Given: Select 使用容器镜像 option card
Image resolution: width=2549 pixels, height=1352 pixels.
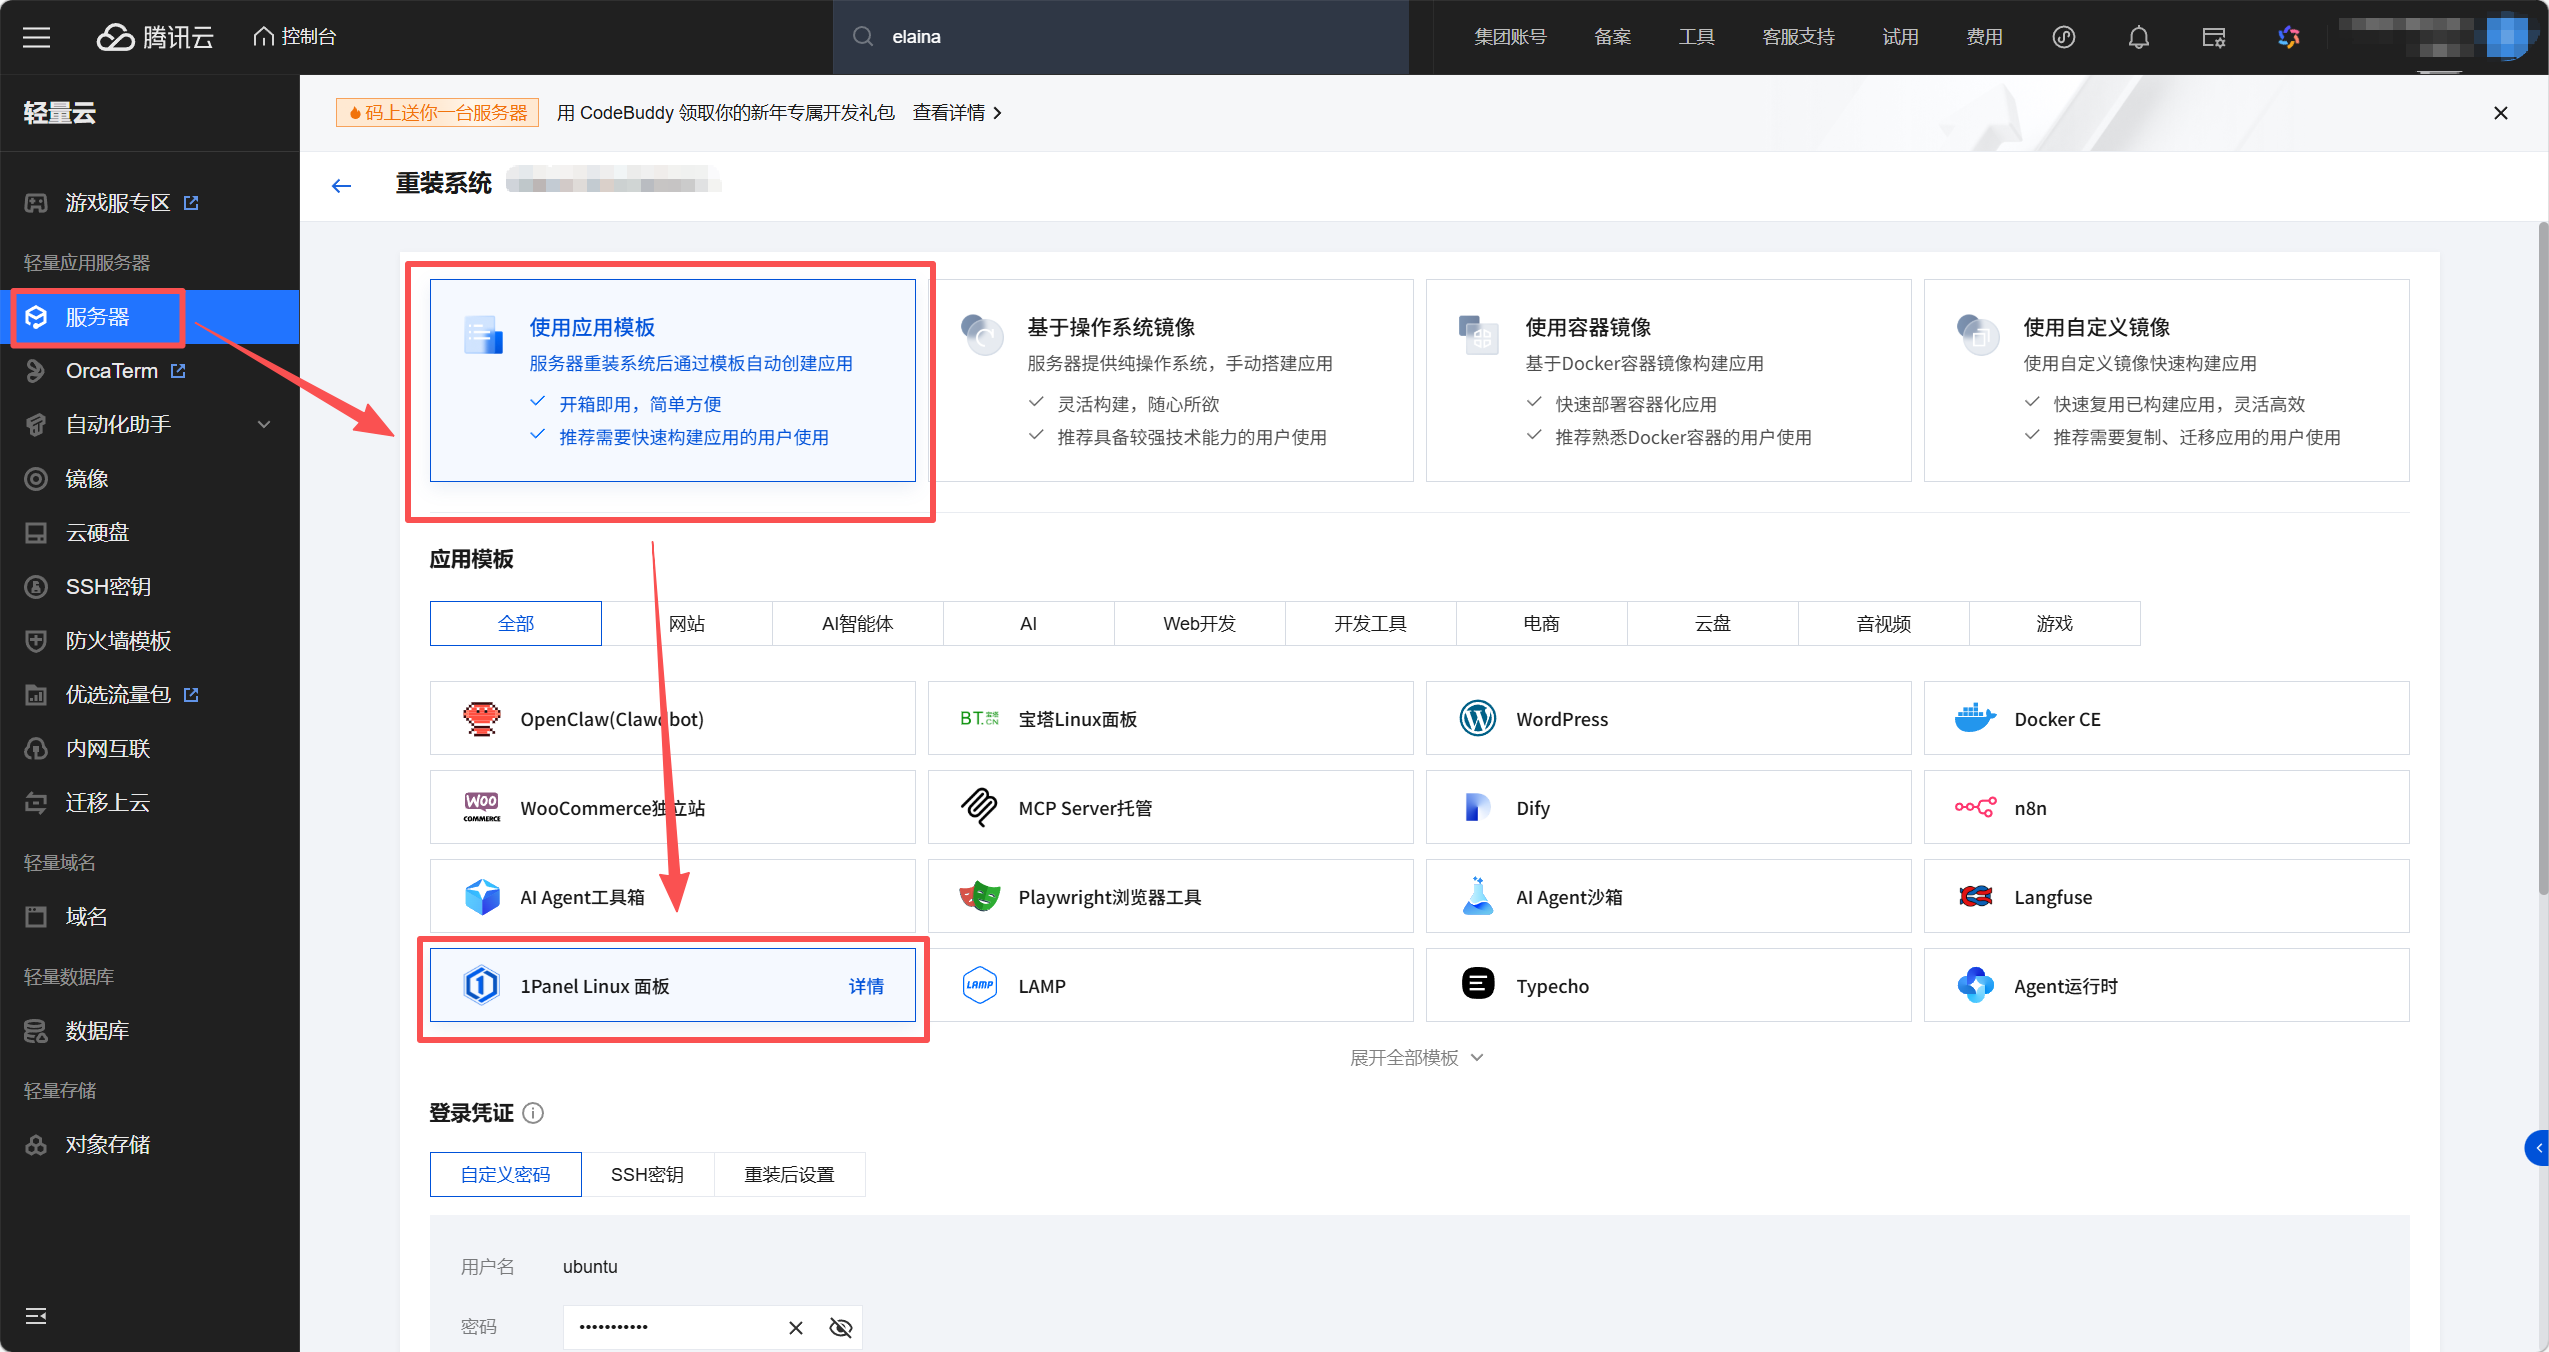Looking at the screenshot, I should point(1667,381).
